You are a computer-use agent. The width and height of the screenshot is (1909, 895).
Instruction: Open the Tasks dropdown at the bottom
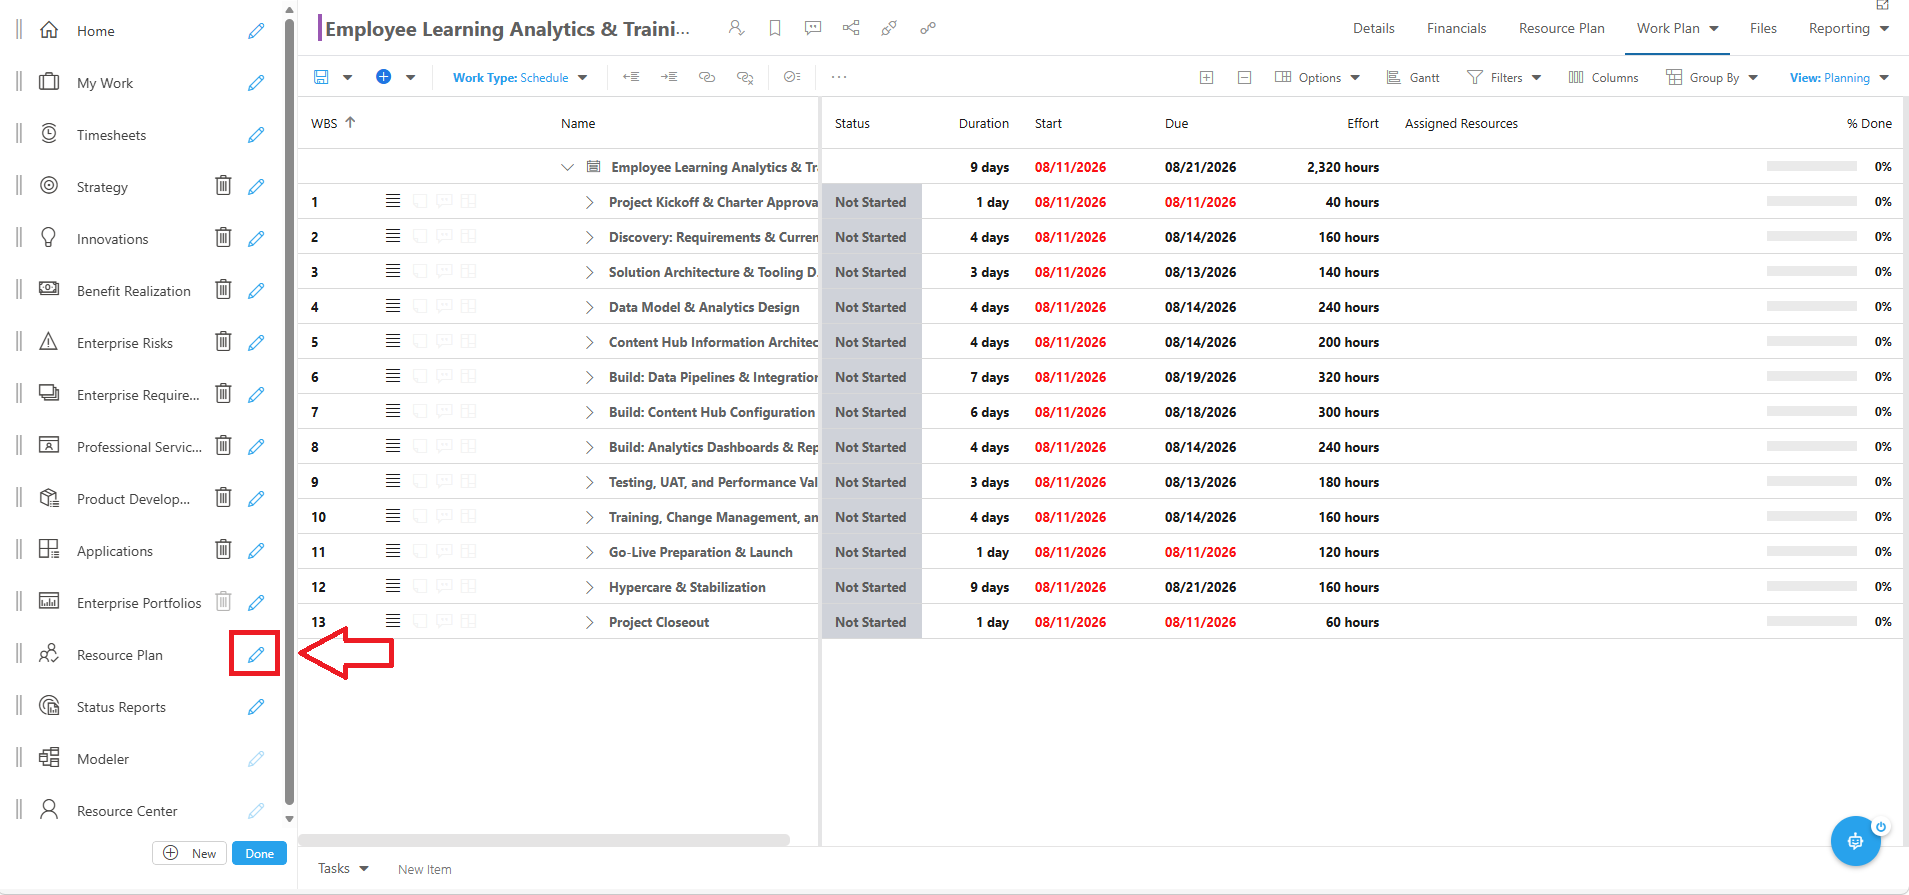pos(343,868)
